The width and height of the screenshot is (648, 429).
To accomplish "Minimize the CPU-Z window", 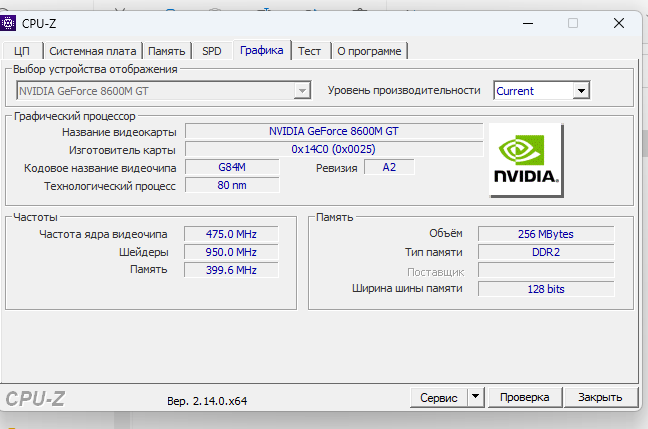I will pyautogui.click(x=528, y=24).
